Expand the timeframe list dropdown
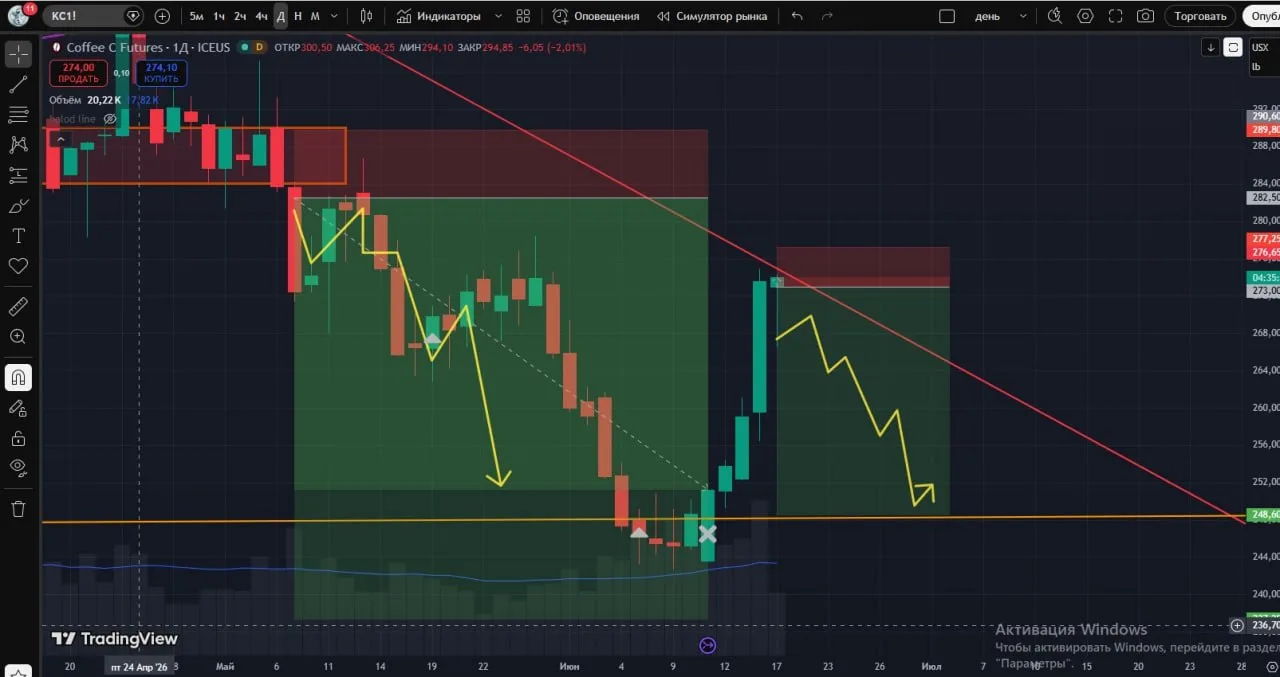The image size is (1280, 677). click(x=334, y=16)
